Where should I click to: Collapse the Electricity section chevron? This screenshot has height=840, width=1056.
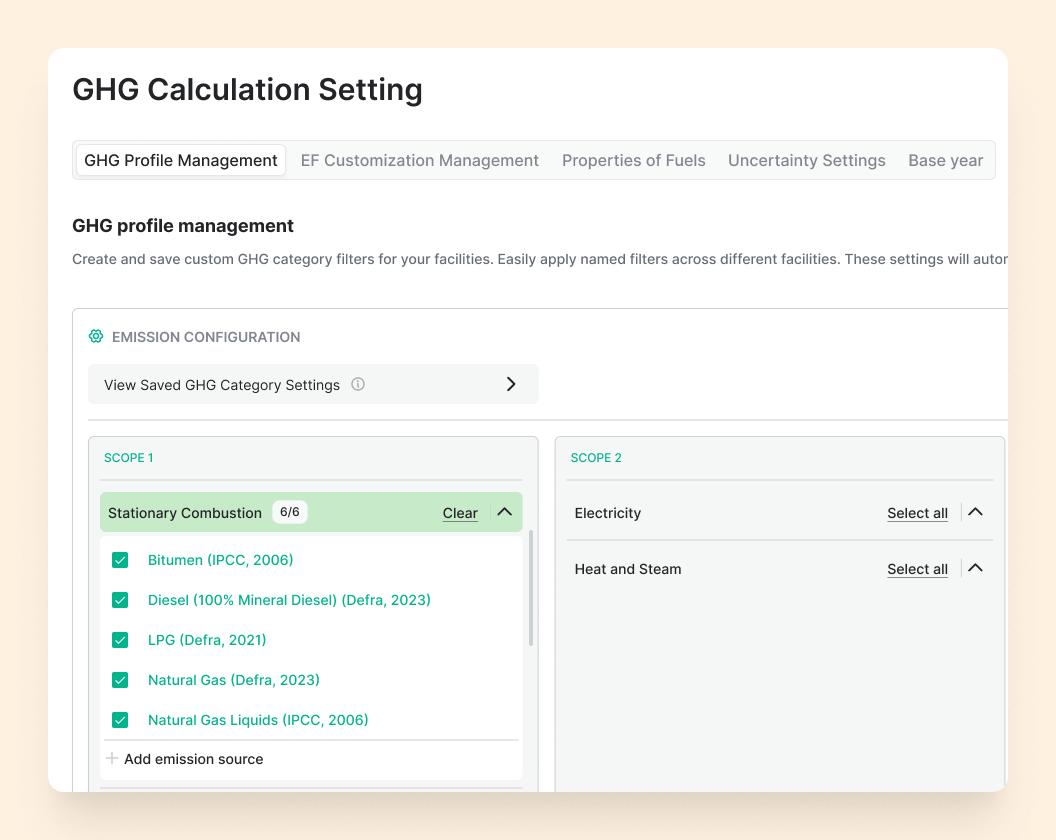point(976,512)
